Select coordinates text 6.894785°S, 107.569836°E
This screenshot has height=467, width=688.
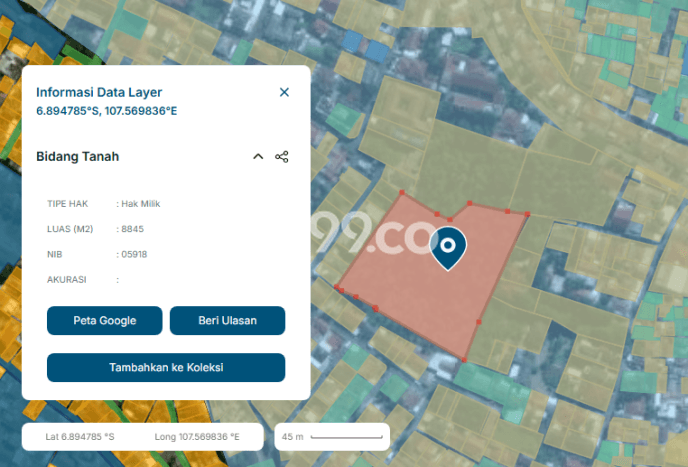[x=107, y=111]
